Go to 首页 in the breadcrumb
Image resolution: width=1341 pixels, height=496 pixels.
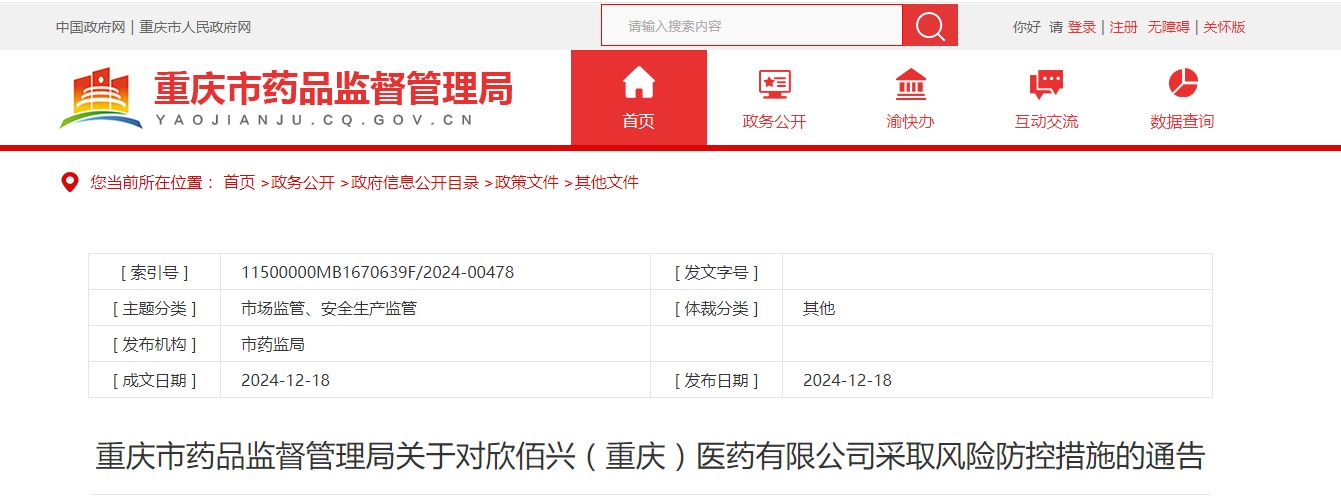click(x=239, y=182)
